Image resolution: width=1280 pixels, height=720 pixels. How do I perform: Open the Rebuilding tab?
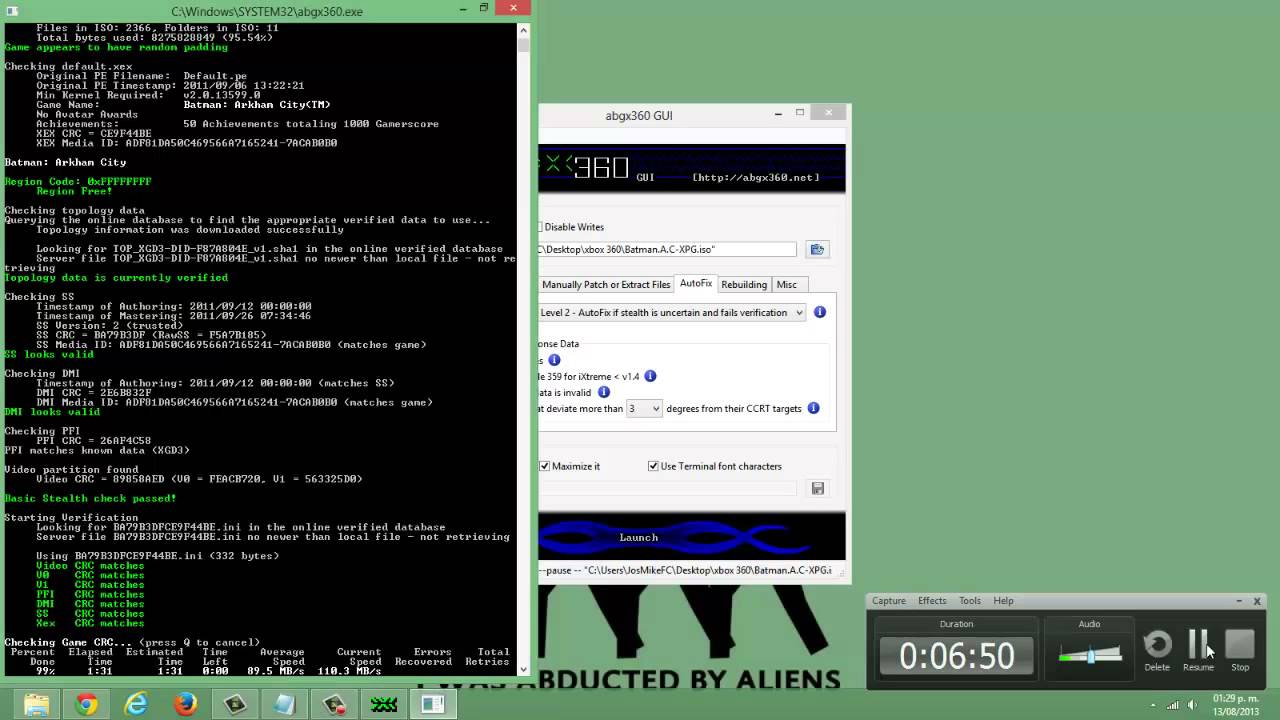[744, 285]
